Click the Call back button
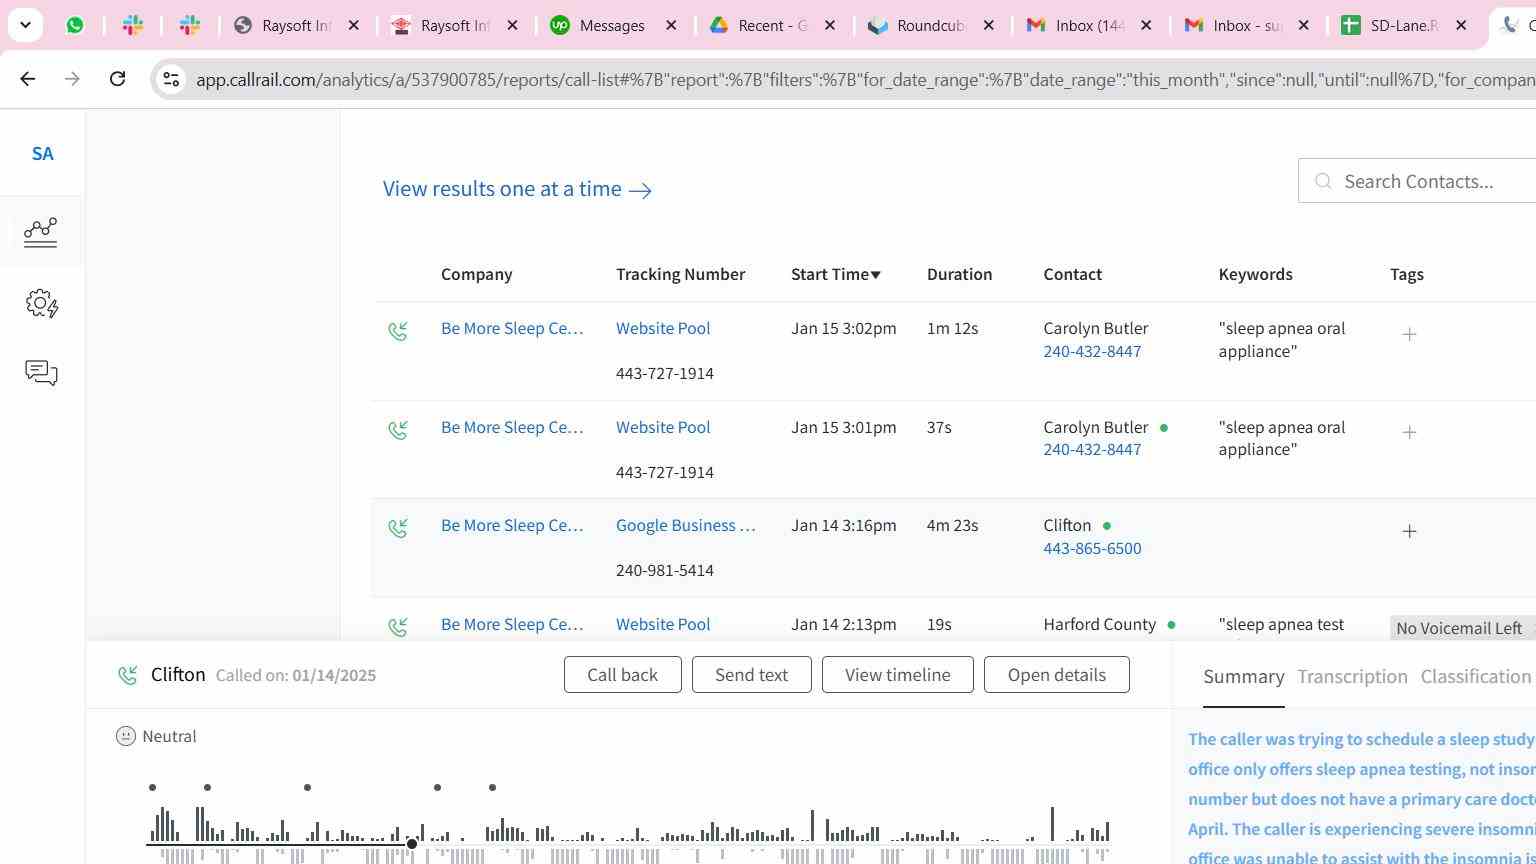Image resolution: width=1536 pixels, height=864 pixels. [x=622, y=675]
